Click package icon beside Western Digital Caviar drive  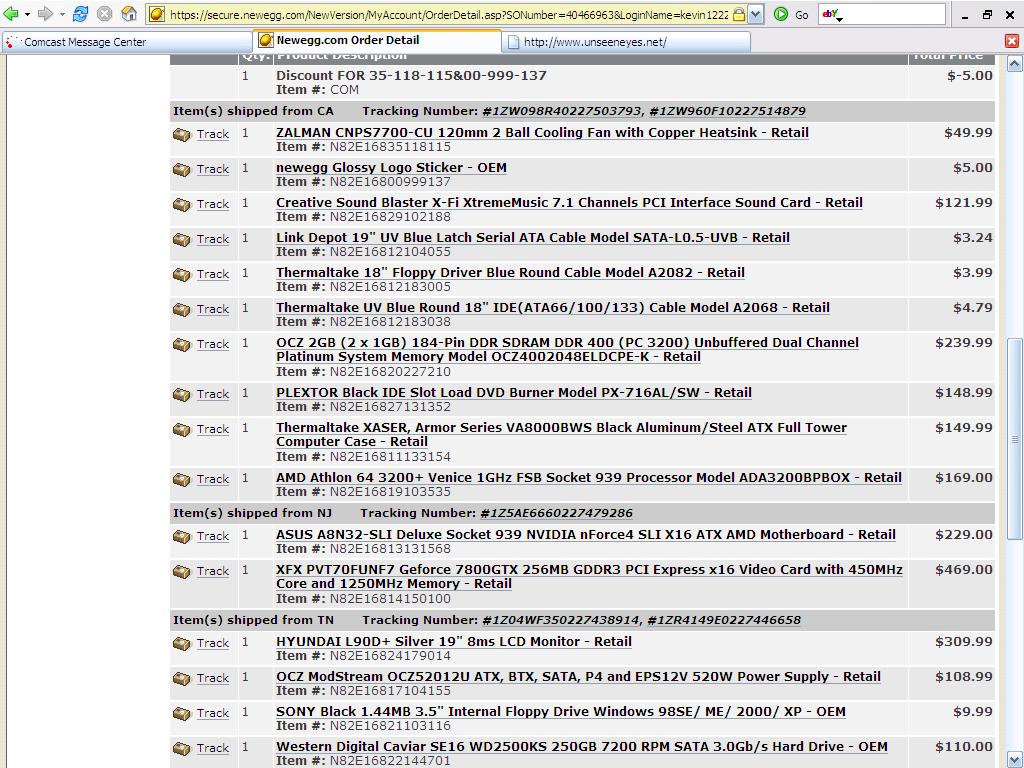(x=182, y=748)
